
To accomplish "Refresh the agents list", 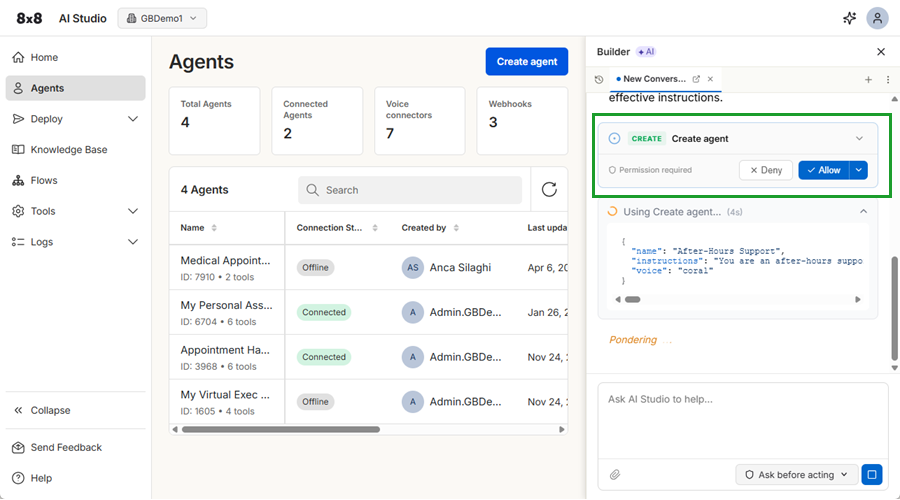I will pos(549,189).
